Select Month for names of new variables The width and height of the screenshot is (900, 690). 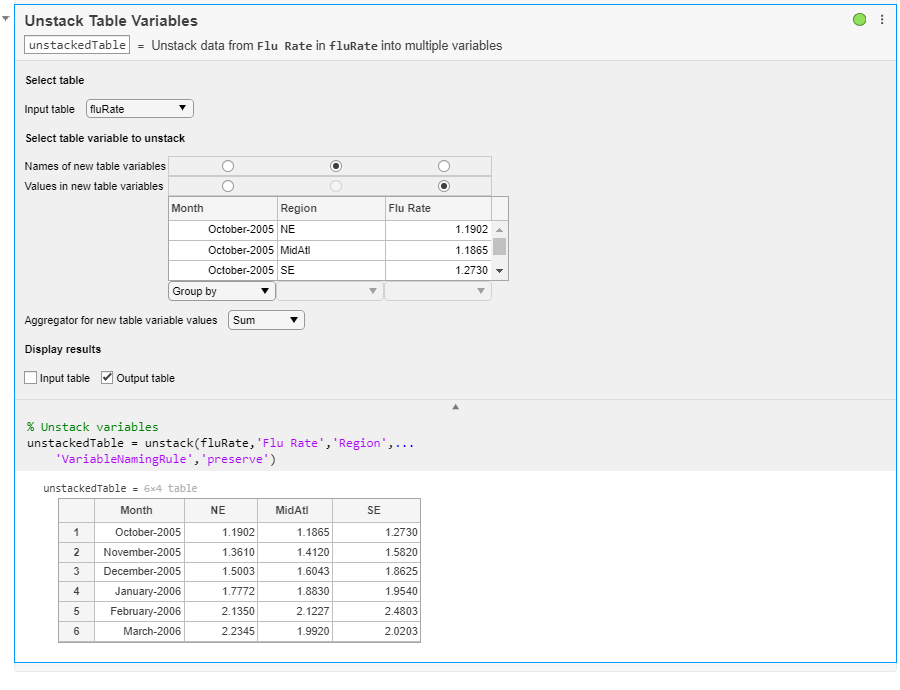coord(228,166)
